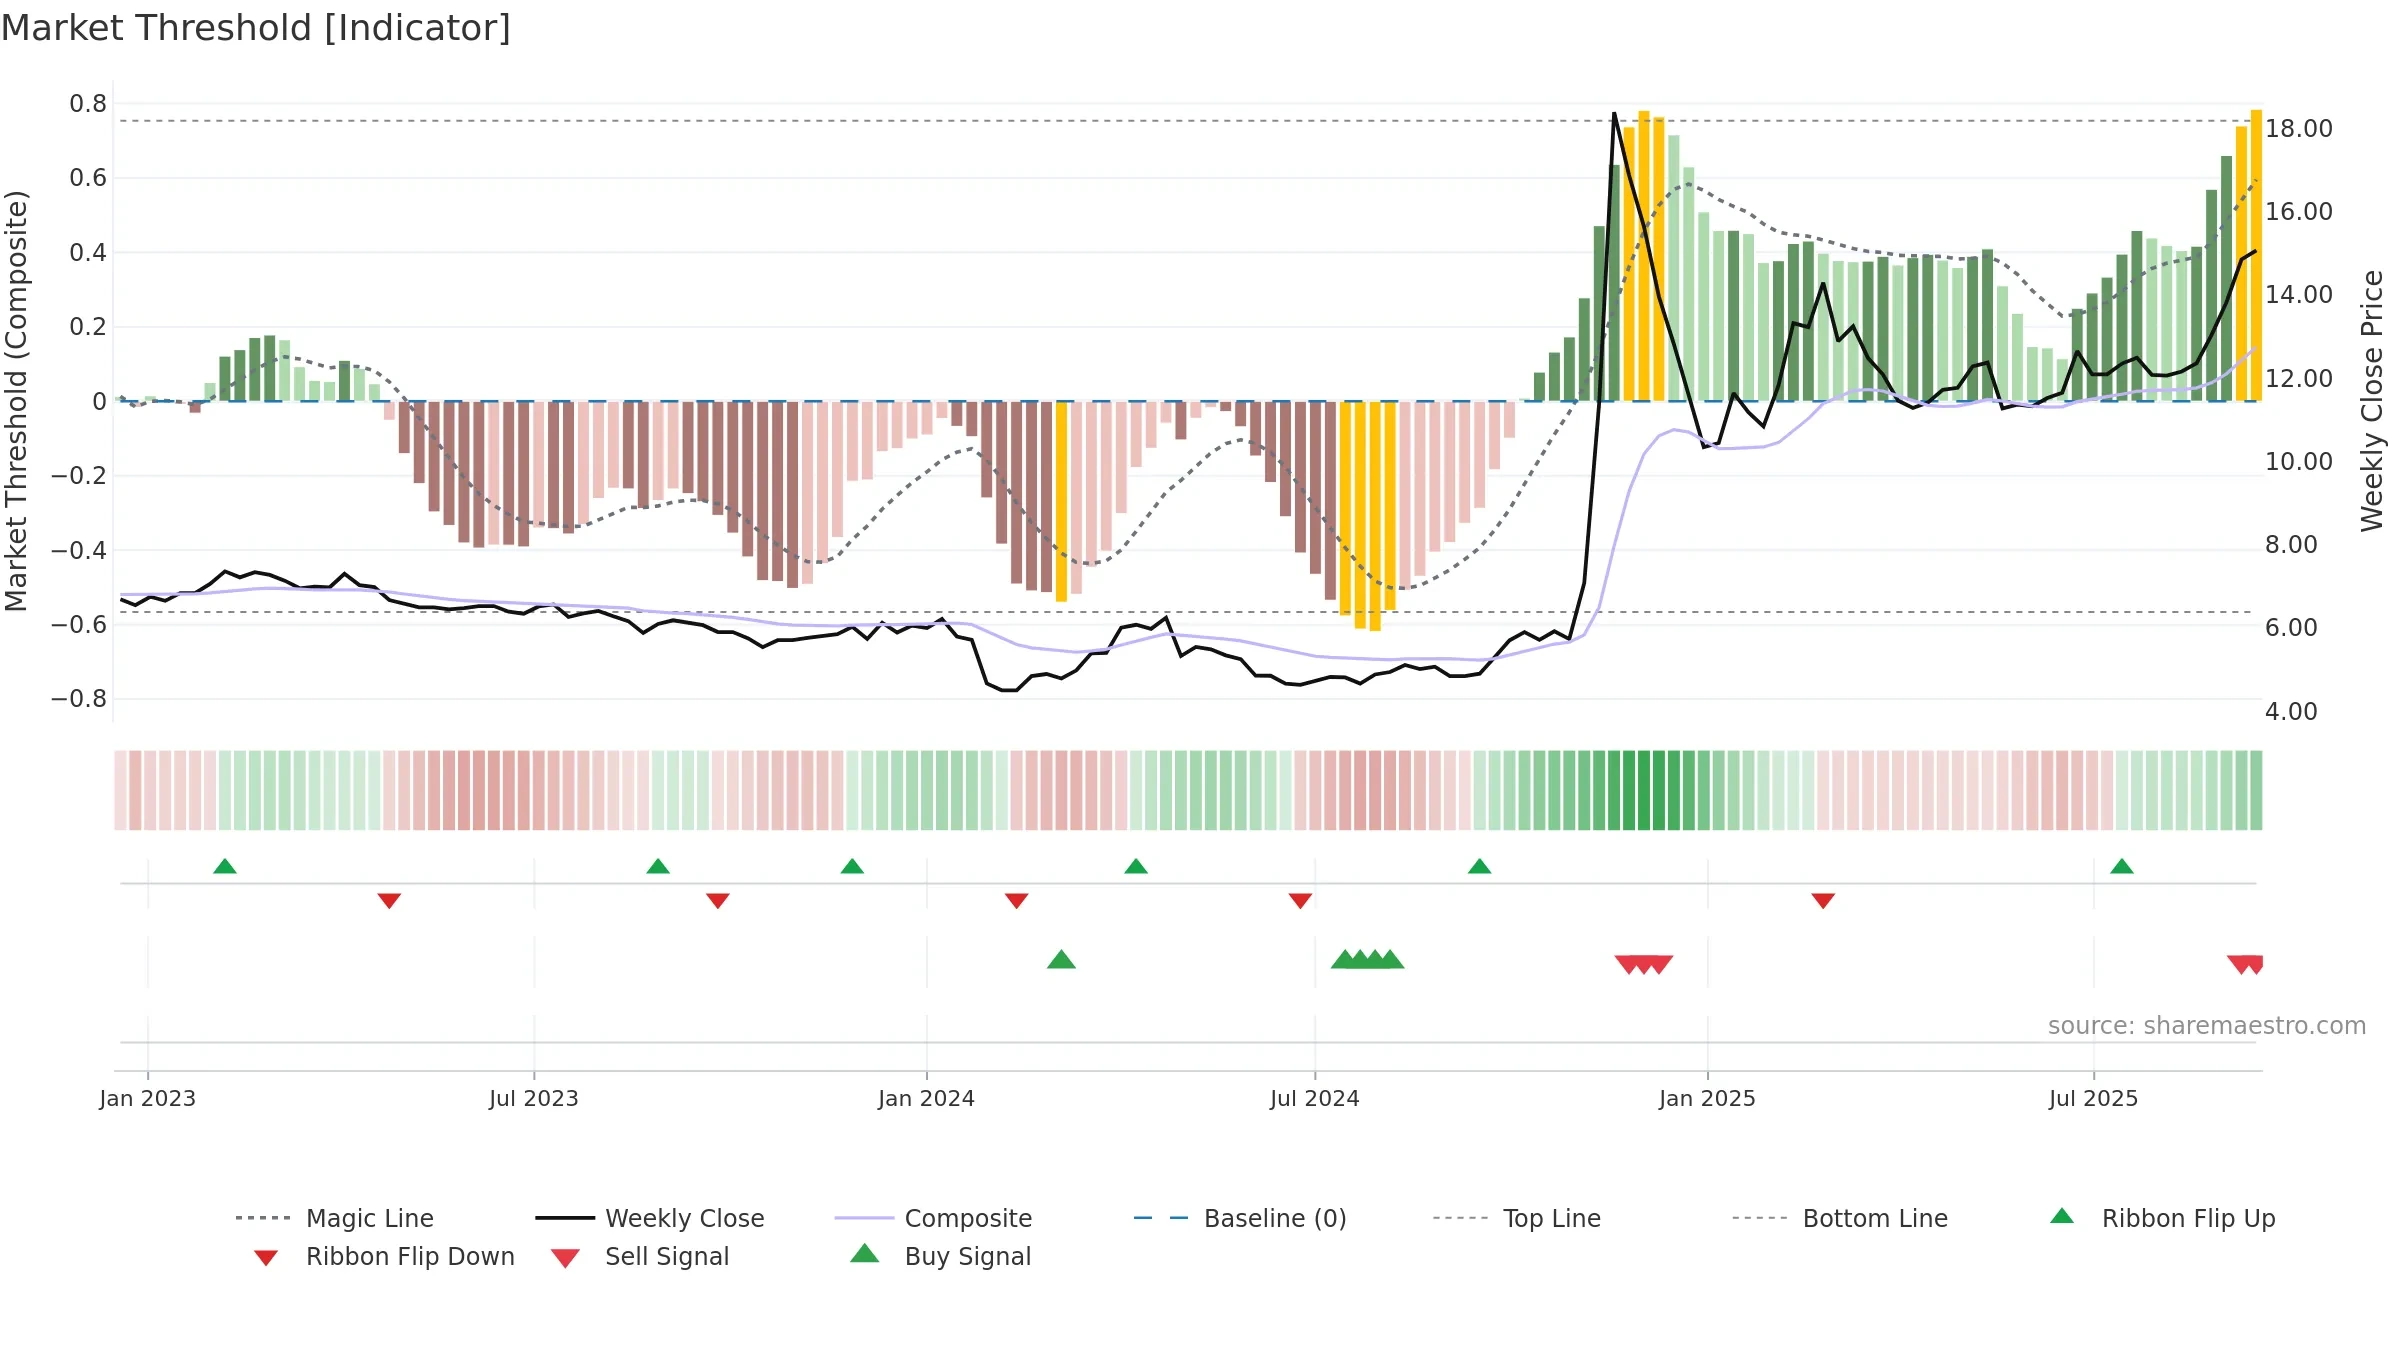
Task: Click the Ribbon Flip Up marker near April 2024
Action: (x=1136, y=866)
